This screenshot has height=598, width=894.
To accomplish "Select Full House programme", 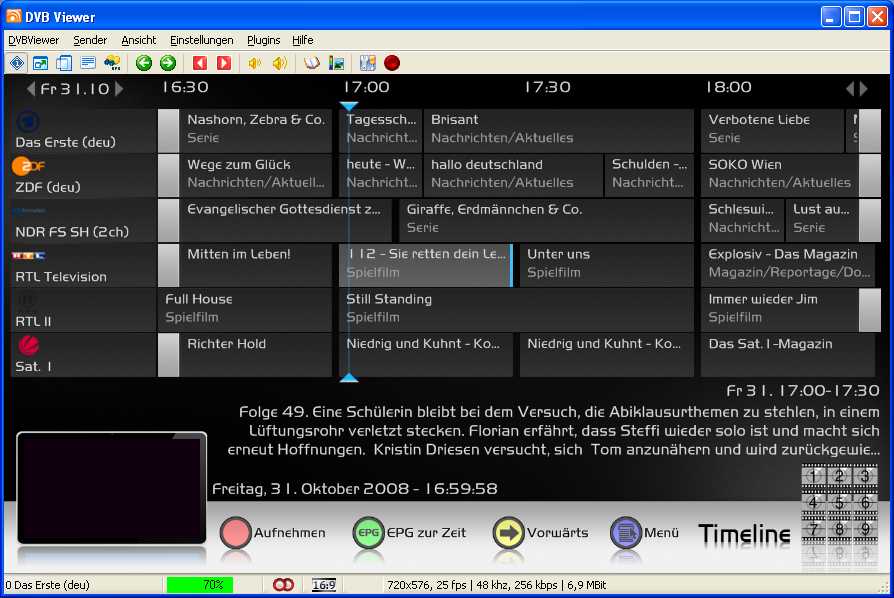I will click(245, 311).
